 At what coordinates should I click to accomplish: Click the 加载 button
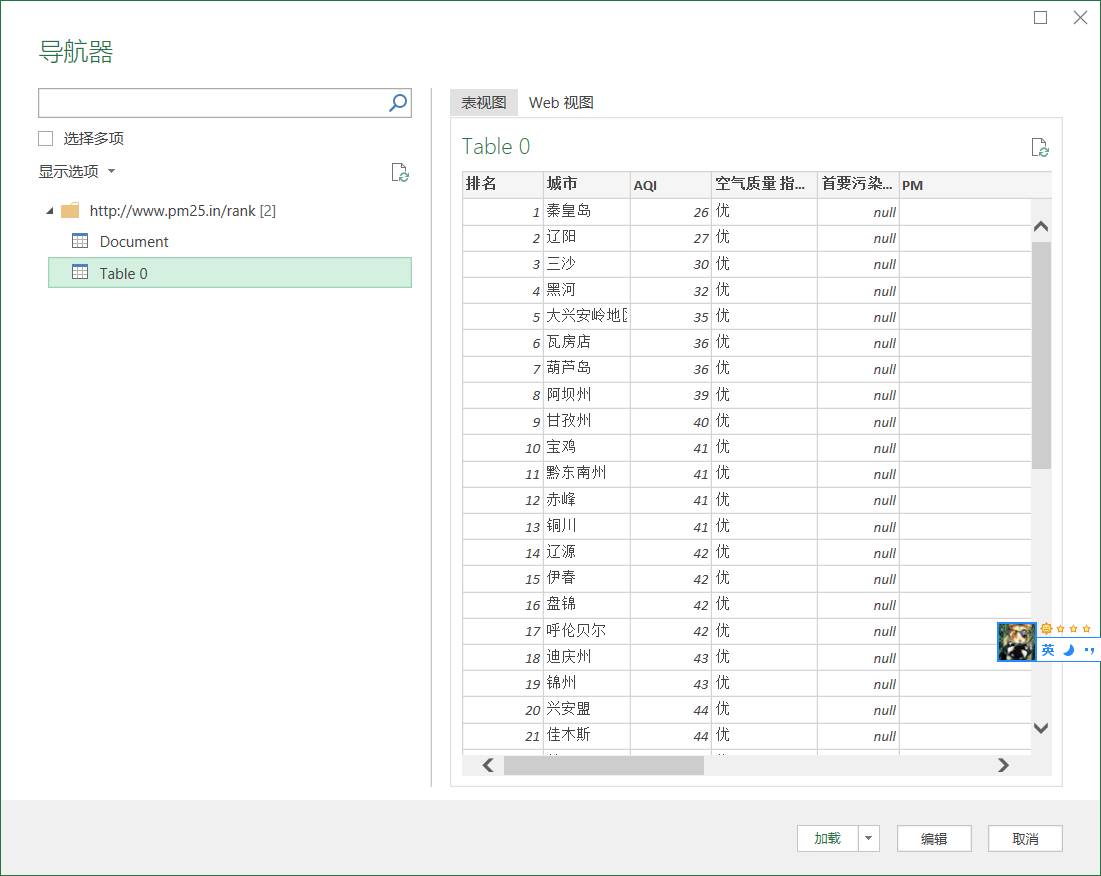click(827, 838)
